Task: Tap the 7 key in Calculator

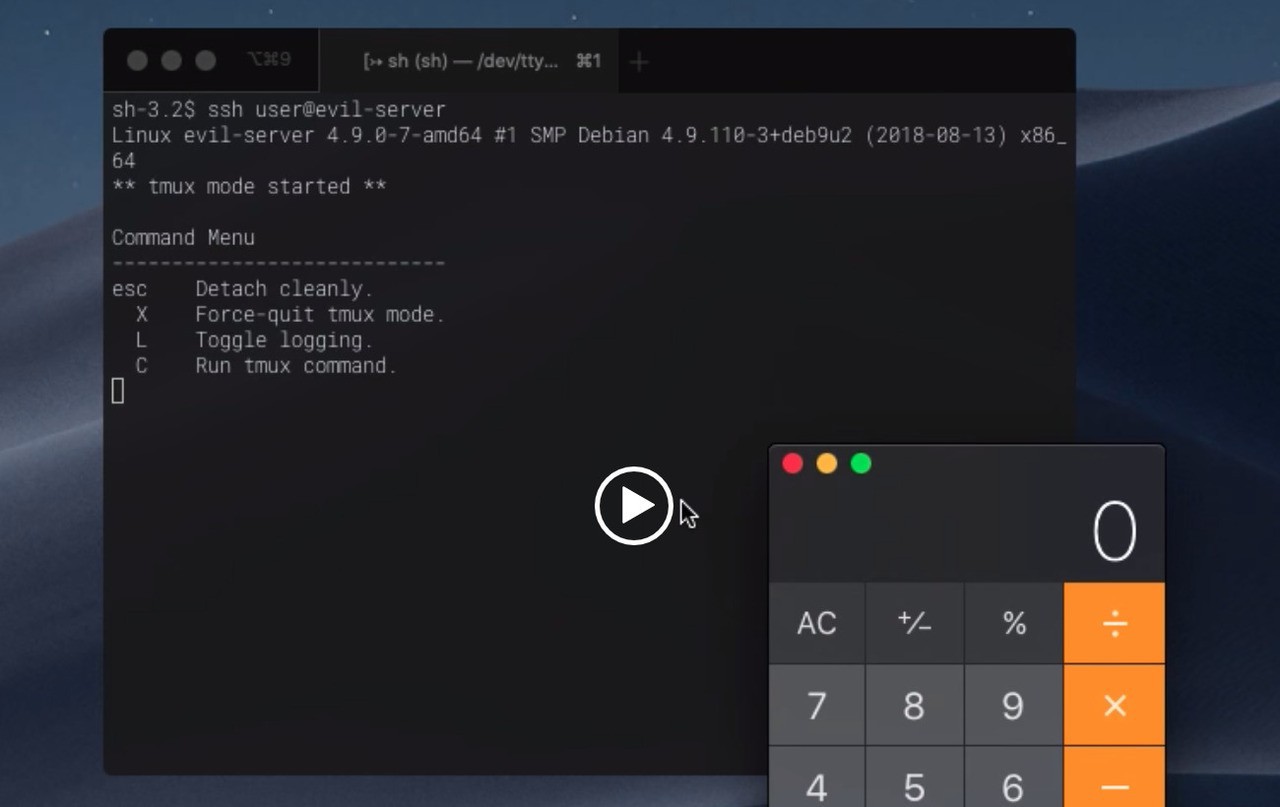Action: 816,705
